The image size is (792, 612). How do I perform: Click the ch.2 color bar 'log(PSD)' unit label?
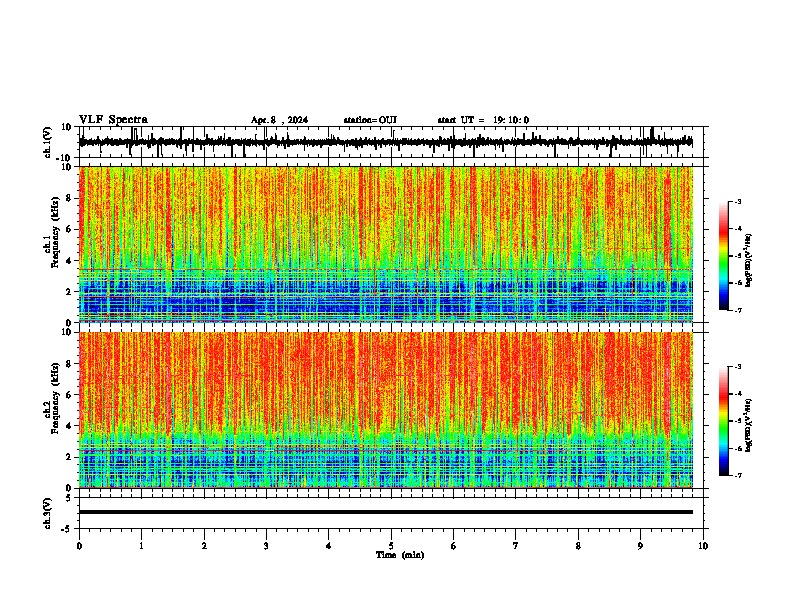pos(749,425)
